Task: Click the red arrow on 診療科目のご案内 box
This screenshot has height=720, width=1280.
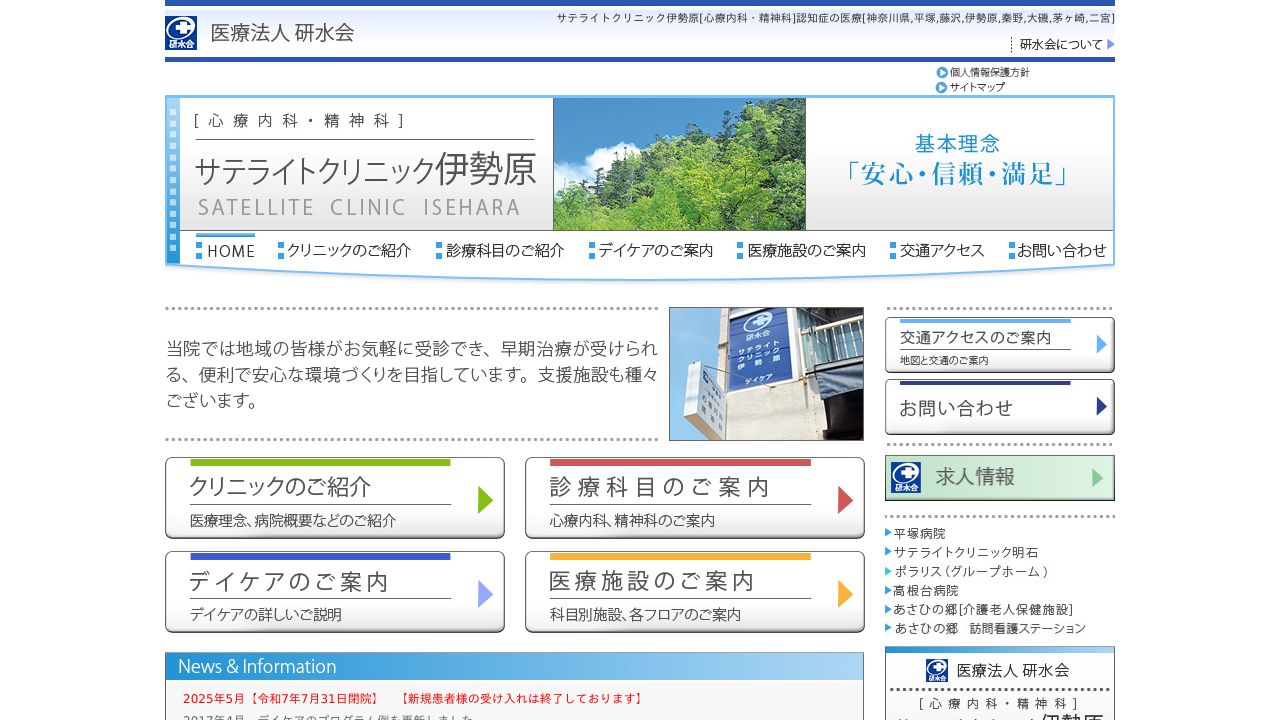Action: click(844, 499)
